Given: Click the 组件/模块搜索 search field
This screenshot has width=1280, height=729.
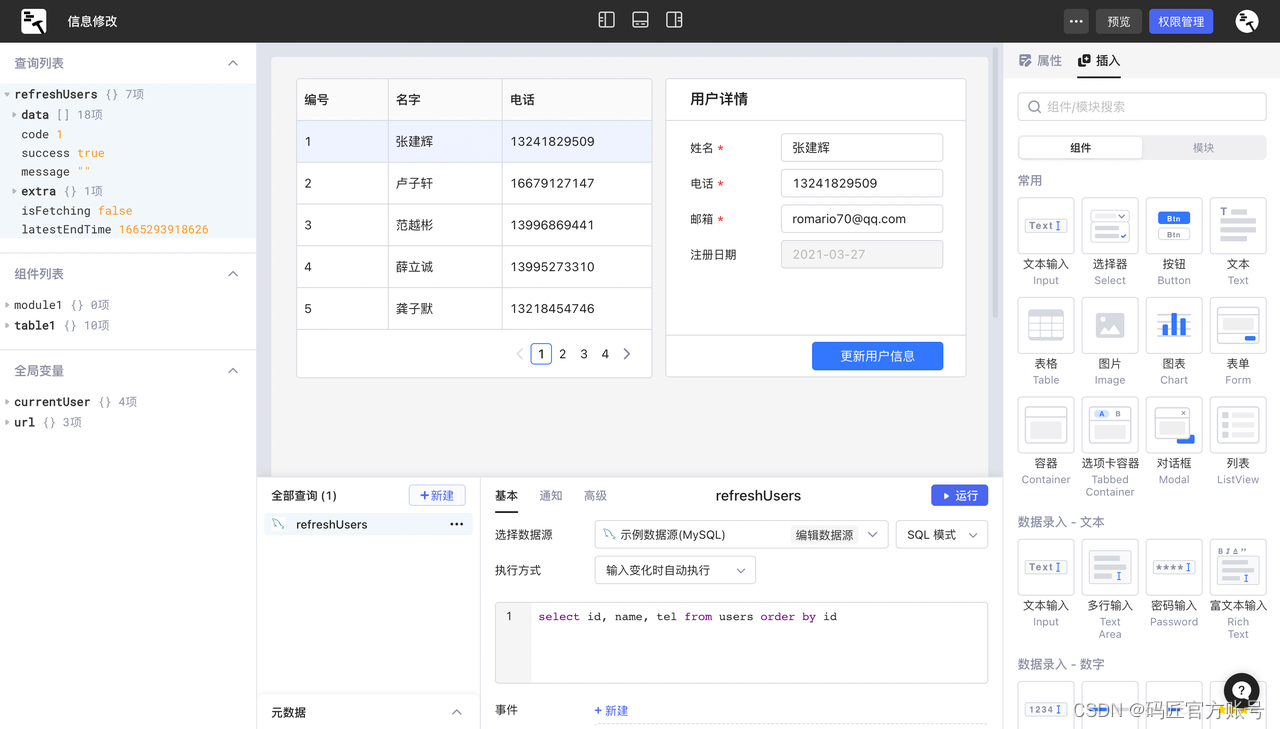Looking at the screenshot, I should pyautogui.click(x=1142, y=106).
